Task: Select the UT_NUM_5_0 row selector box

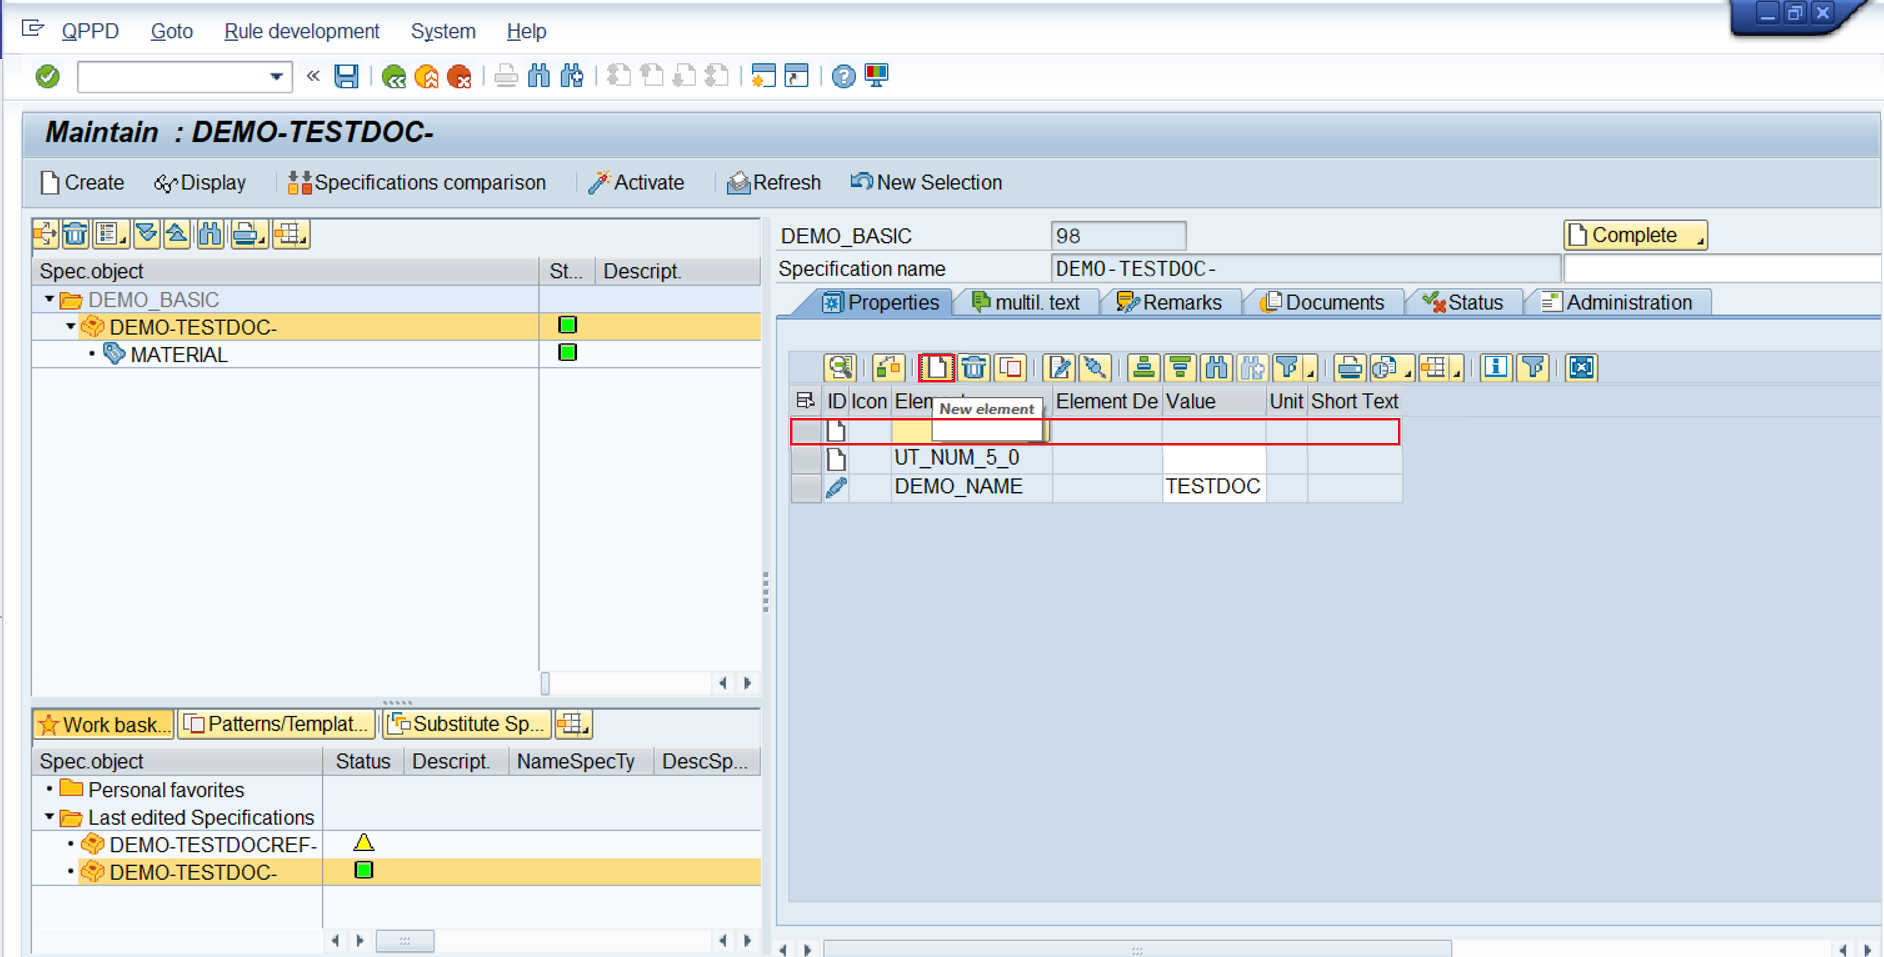Action: pyautogui.click(x=806, y=458)
